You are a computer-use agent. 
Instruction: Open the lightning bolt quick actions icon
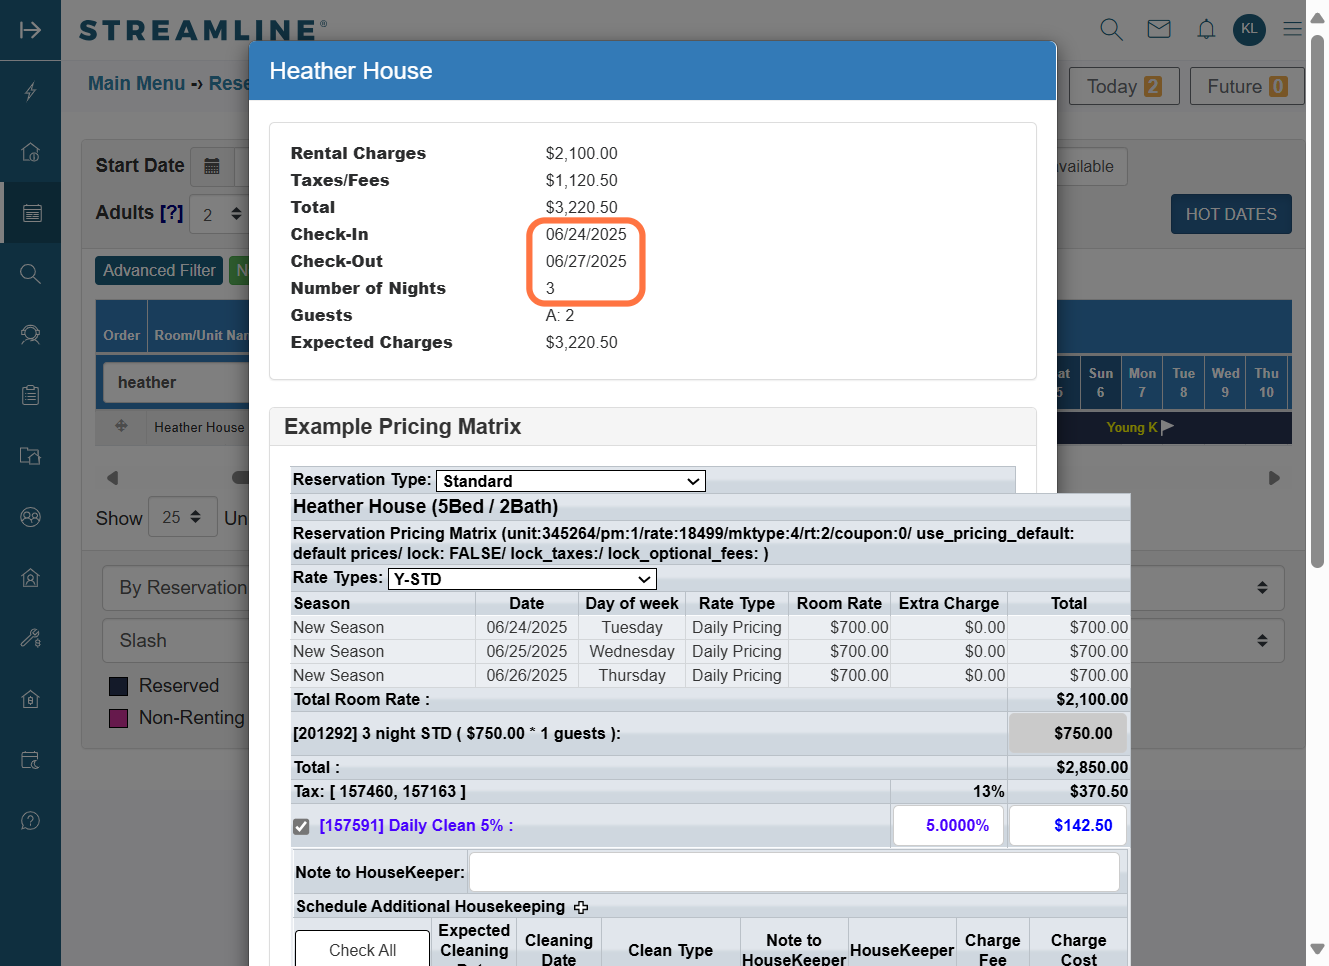[31, 92]
